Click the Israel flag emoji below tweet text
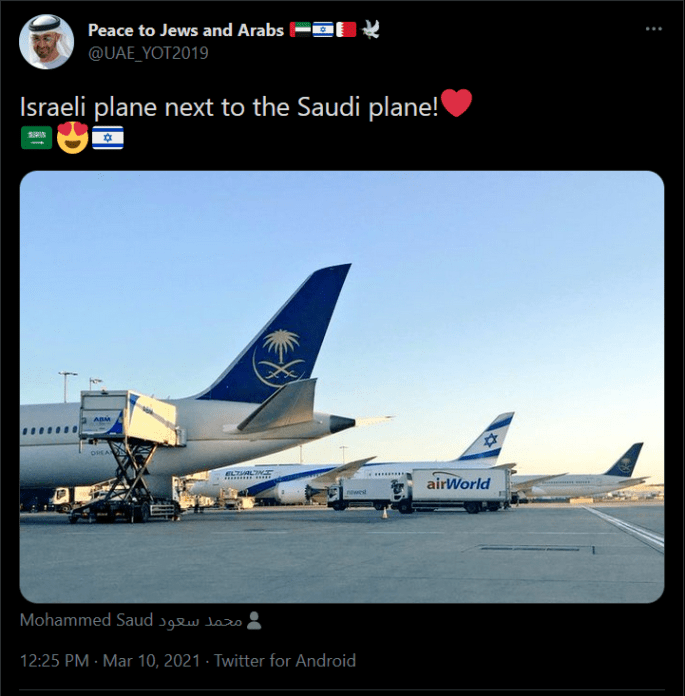This screenshot has height=696, width=685. pyautogui.click(x=107, y=137)
